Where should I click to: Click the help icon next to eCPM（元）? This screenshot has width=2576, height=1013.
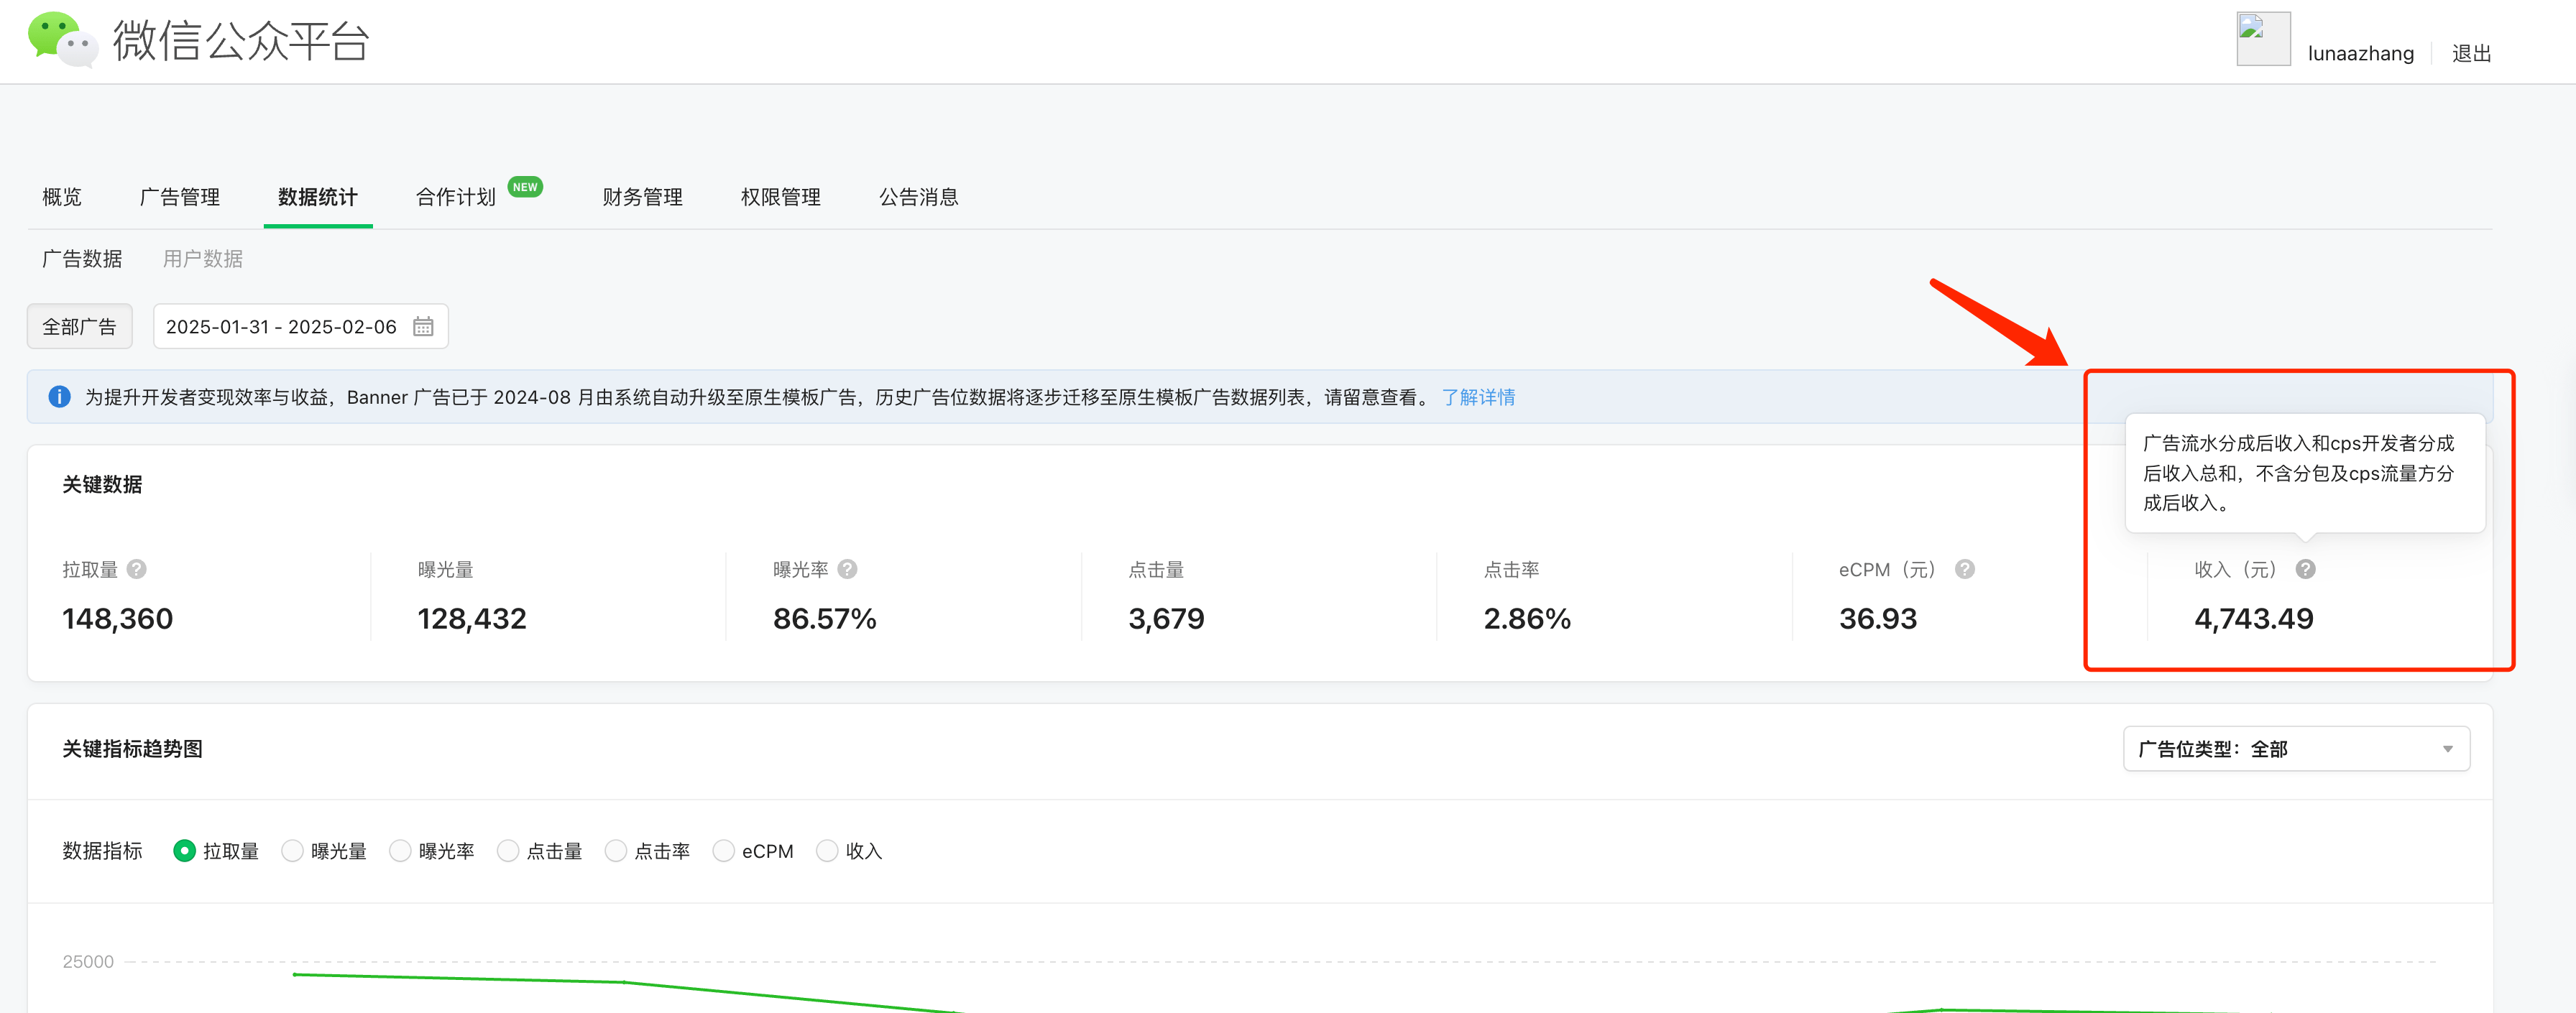[1964, 569]
